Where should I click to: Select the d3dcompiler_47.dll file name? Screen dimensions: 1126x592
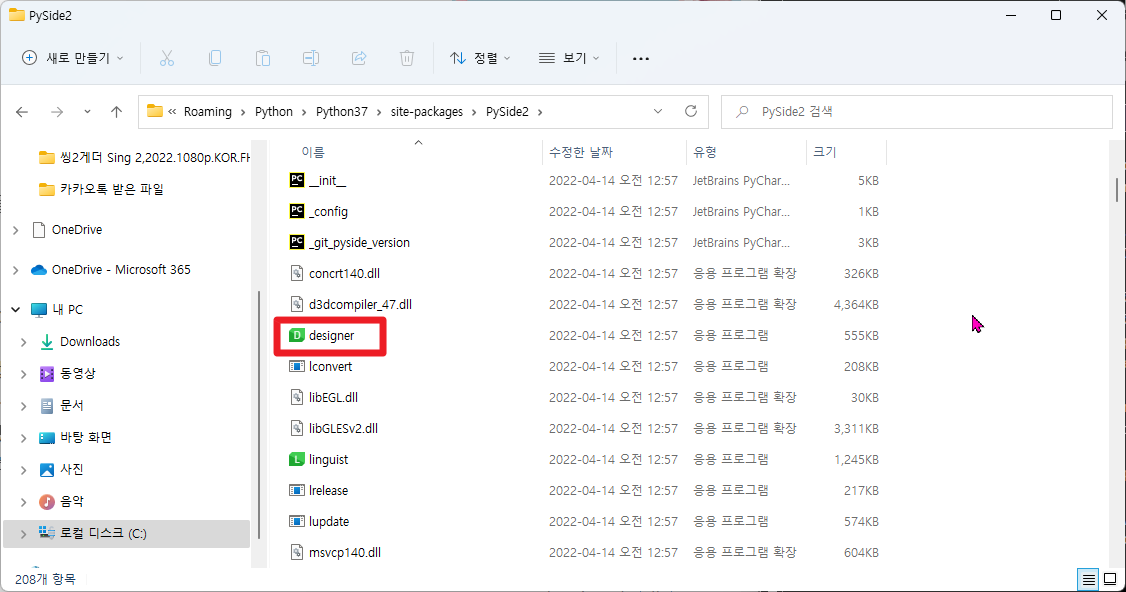tap(360, 305)
